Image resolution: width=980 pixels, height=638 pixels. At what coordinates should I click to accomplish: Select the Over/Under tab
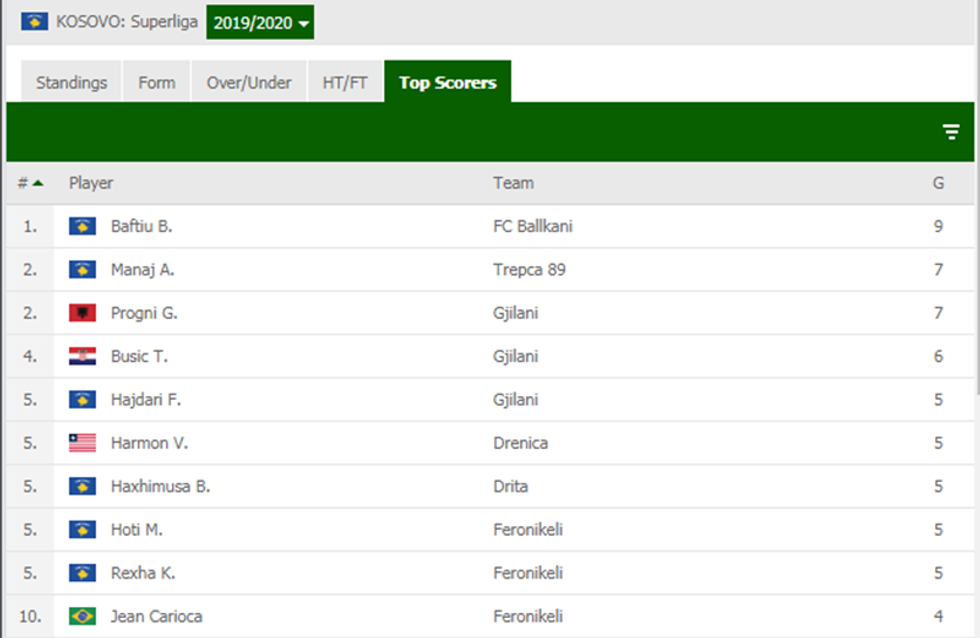pyautogui.click(x=249, y=83)
